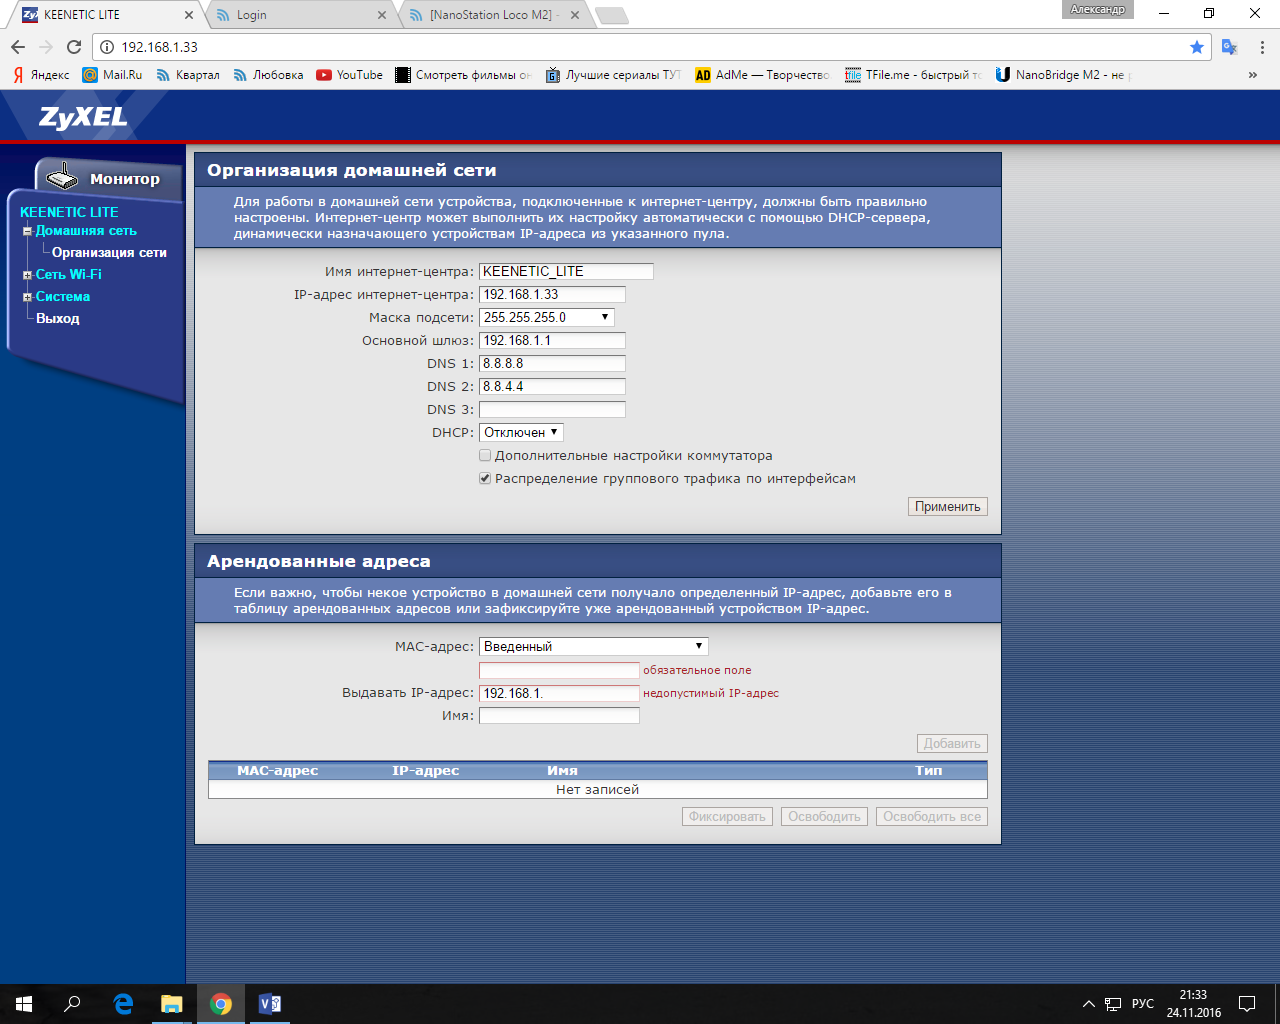Expand the Сеть Wi-Fi tree node
This screenshot has width=1280, height=1024.
[28, 275]
